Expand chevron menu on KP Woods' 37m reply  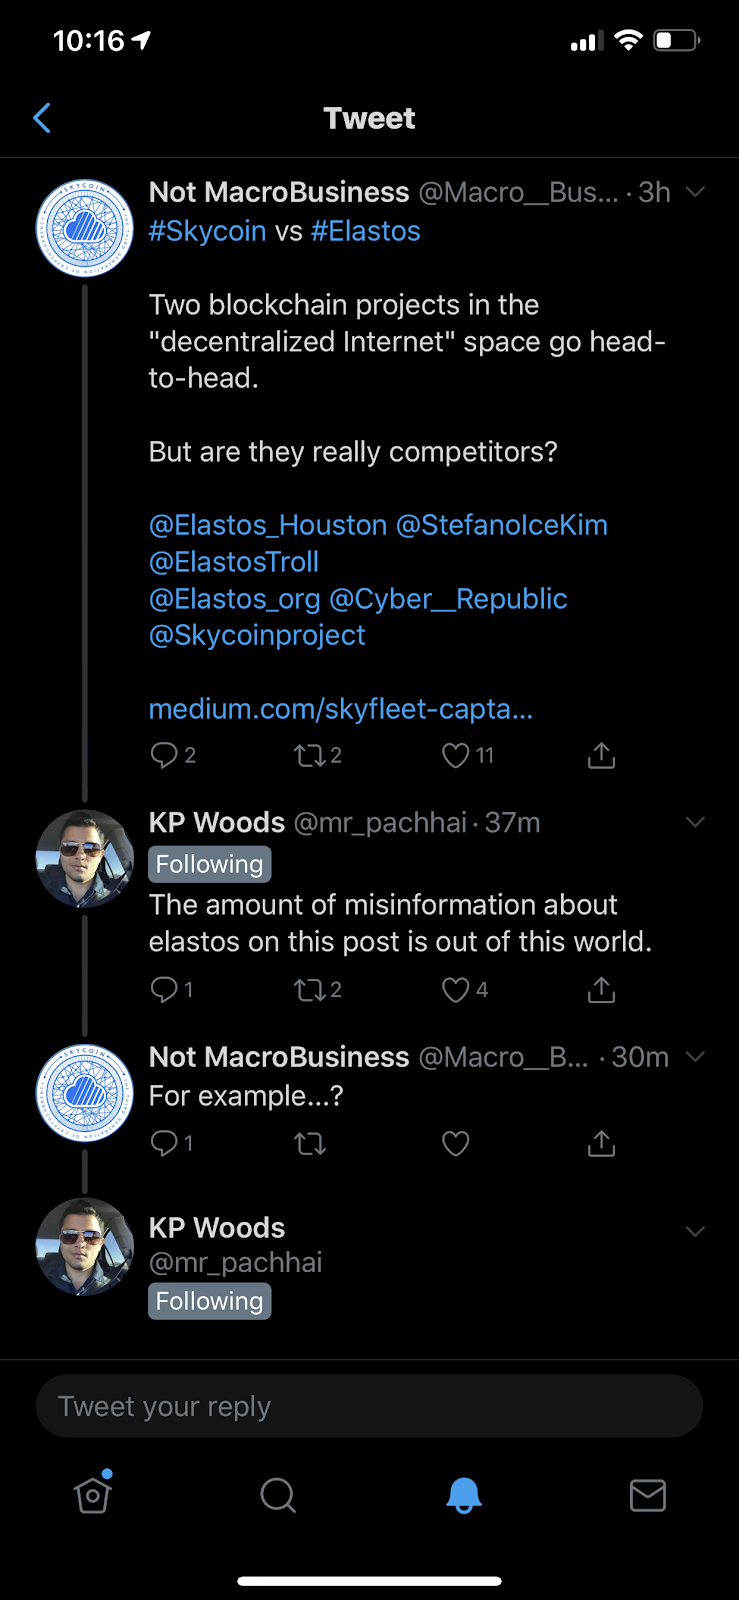(x=696, y=822)
